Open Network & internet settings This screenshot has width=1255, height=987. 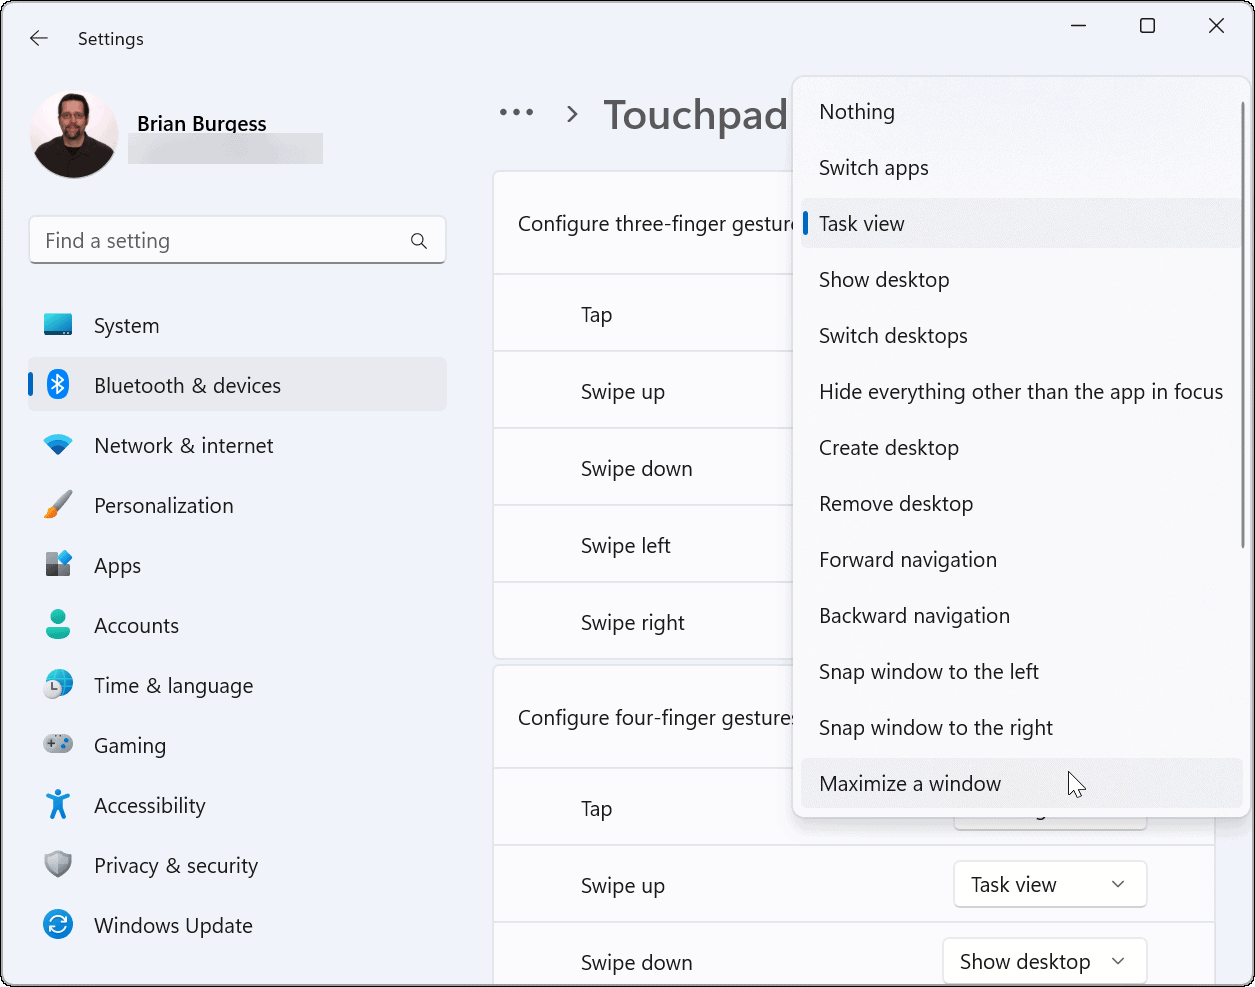[x=58, y=445]
